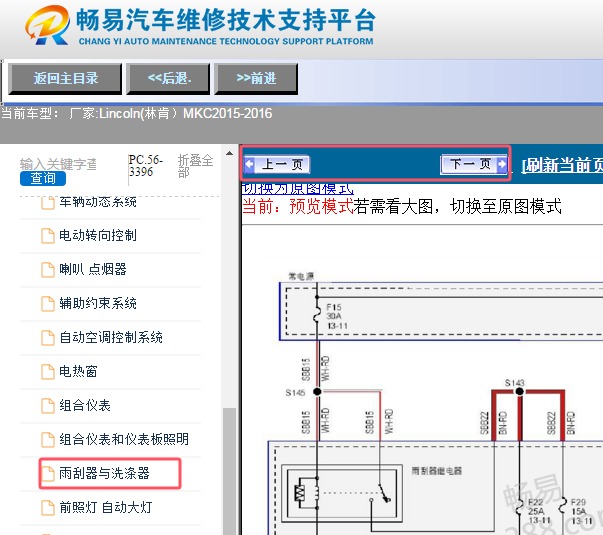Click 折叠全部 to collapse all
The image size is (603, 535).
click(x=195, y=166)
